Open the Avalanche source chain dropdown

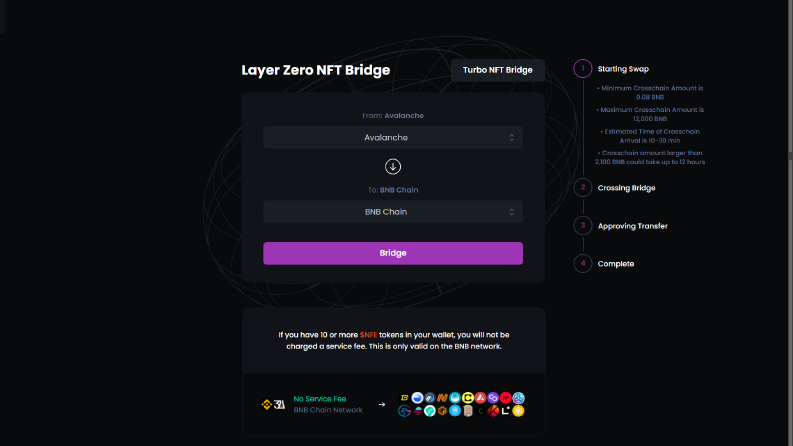393,138
